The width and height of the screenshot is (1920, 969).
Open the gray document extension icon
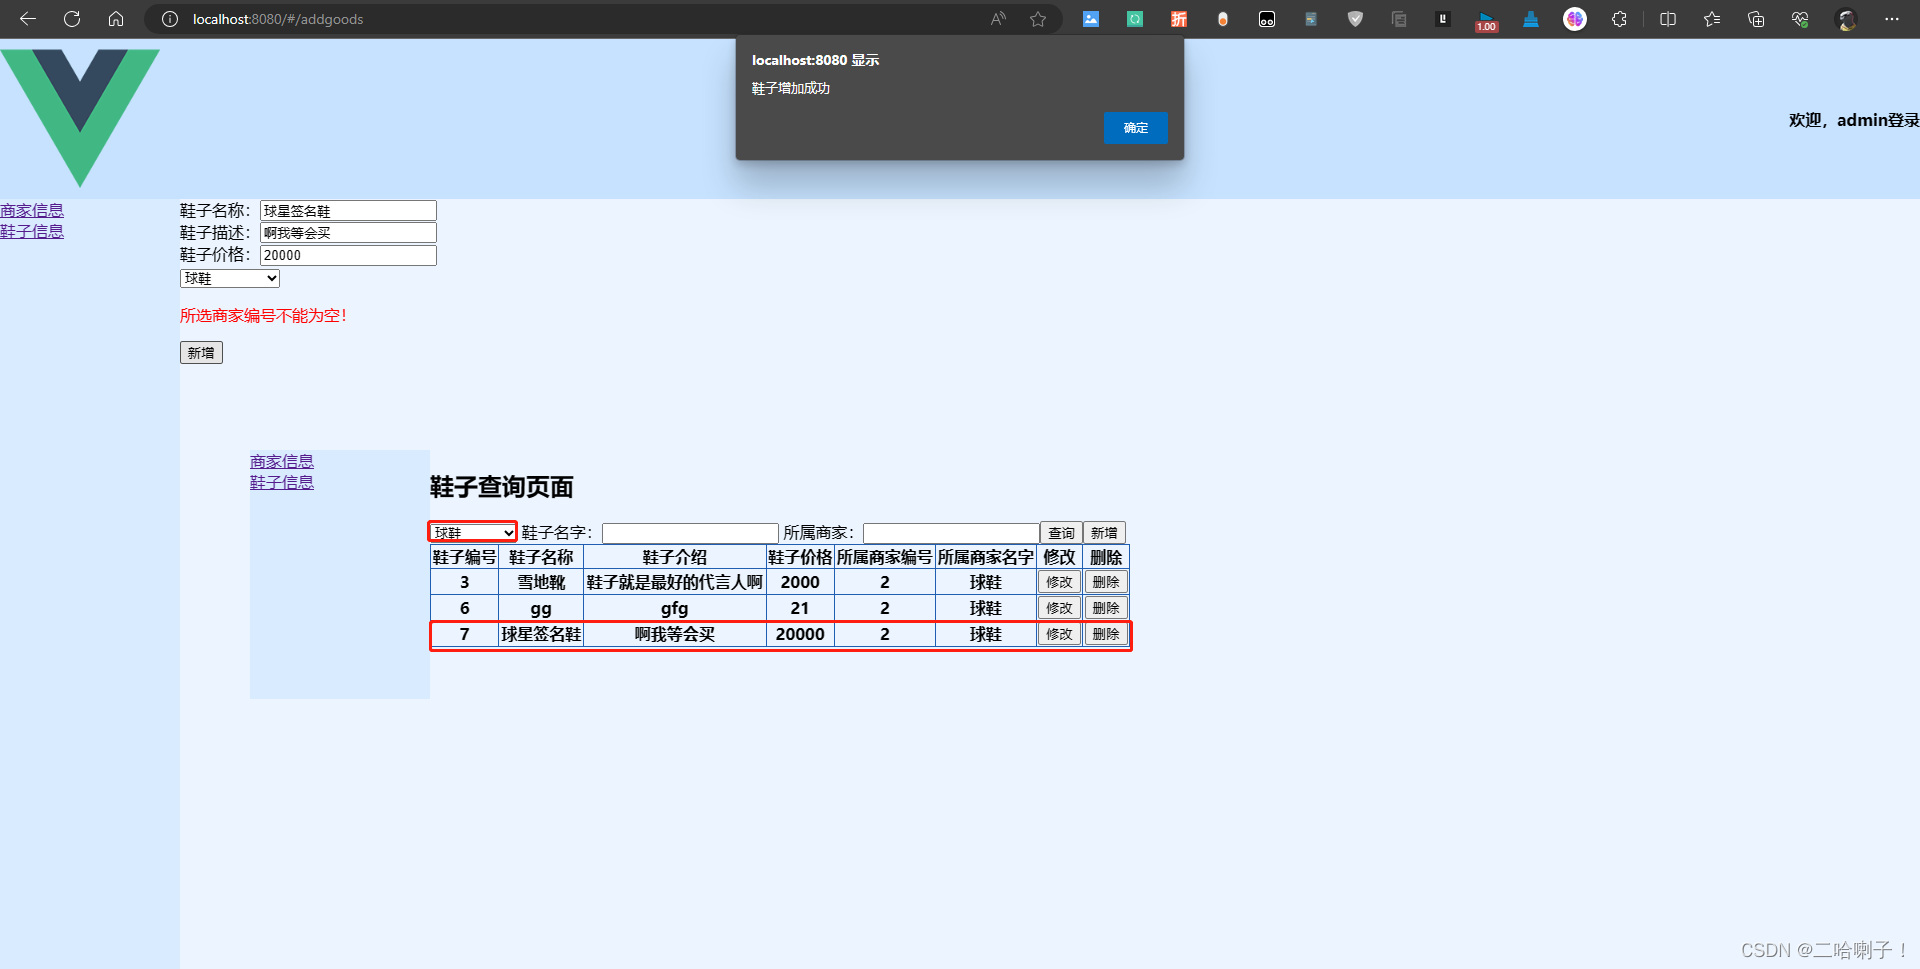[x=1311, y=19]
